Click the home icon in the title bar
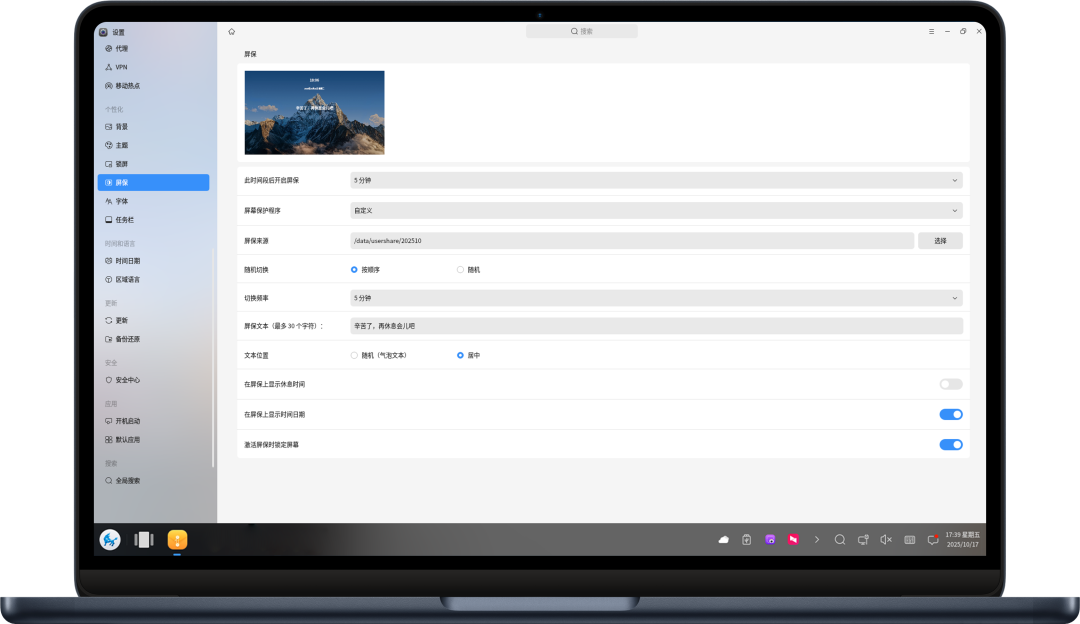 (232, 32)
